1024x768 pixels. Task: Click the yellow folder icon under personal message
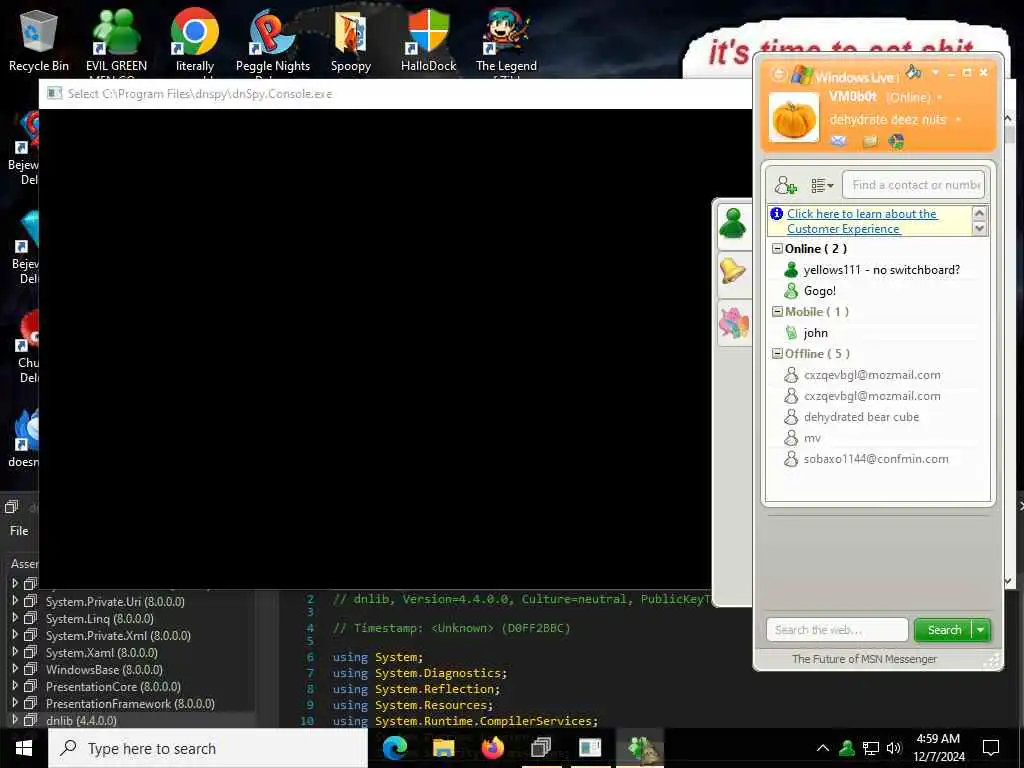[869, 141]
